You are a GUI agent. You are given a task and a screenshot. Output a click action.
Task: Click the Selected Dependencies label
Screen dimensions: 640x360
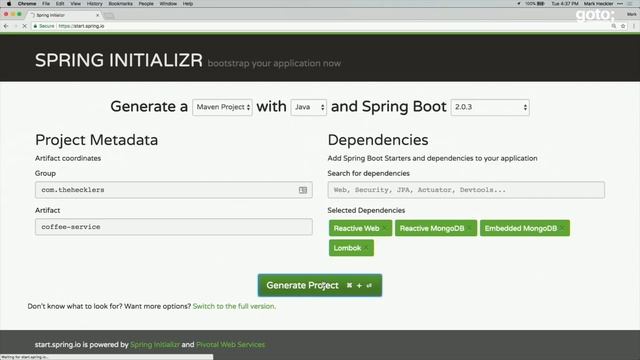[x=366, y=210]
